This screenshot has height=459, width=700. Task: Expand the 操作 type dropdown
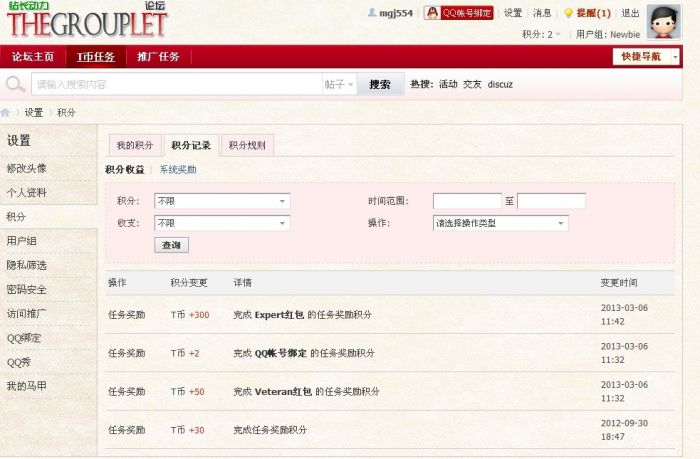tap(500, 223)
